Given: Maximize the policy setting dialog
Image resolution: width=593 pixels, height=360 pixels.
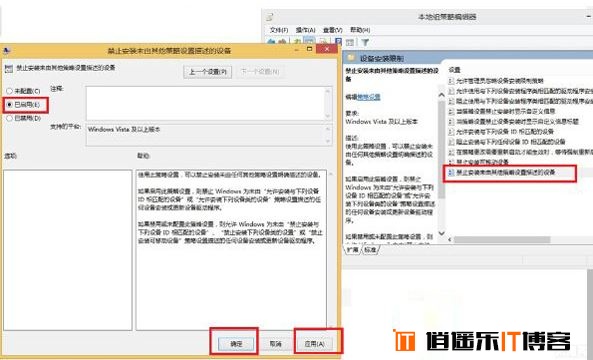Looking at the screenshot, I should [309, 49].
